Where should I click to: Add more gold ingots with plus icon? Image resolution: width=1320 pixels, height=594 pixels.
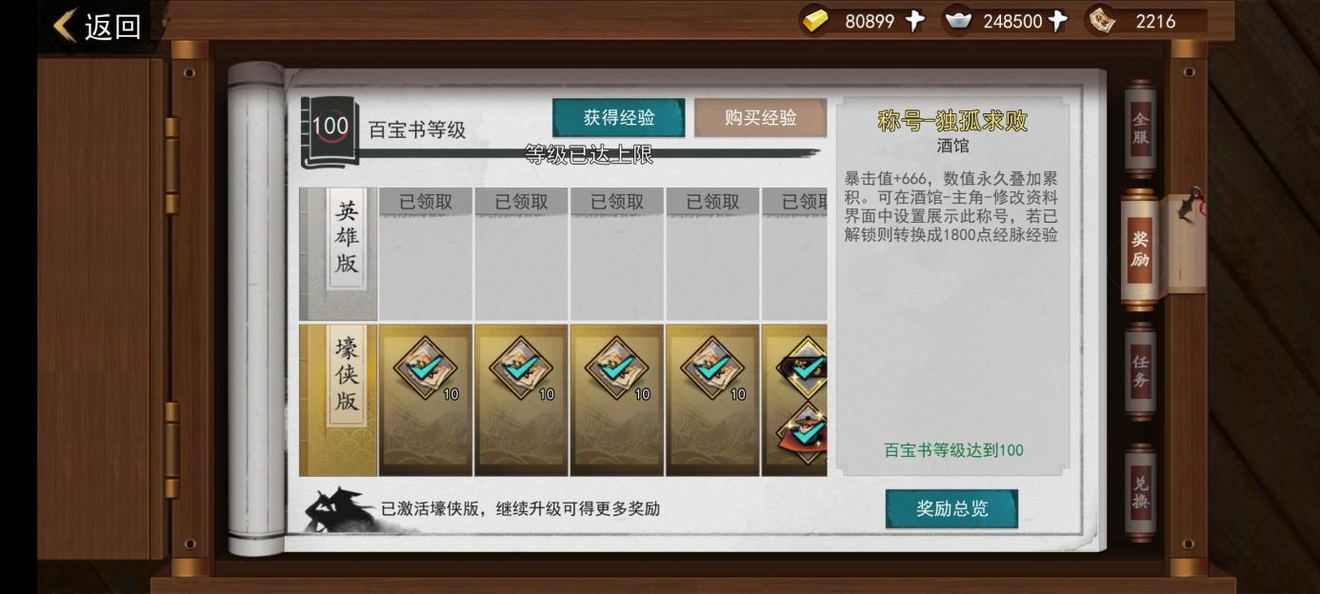(x=915, y=21)
